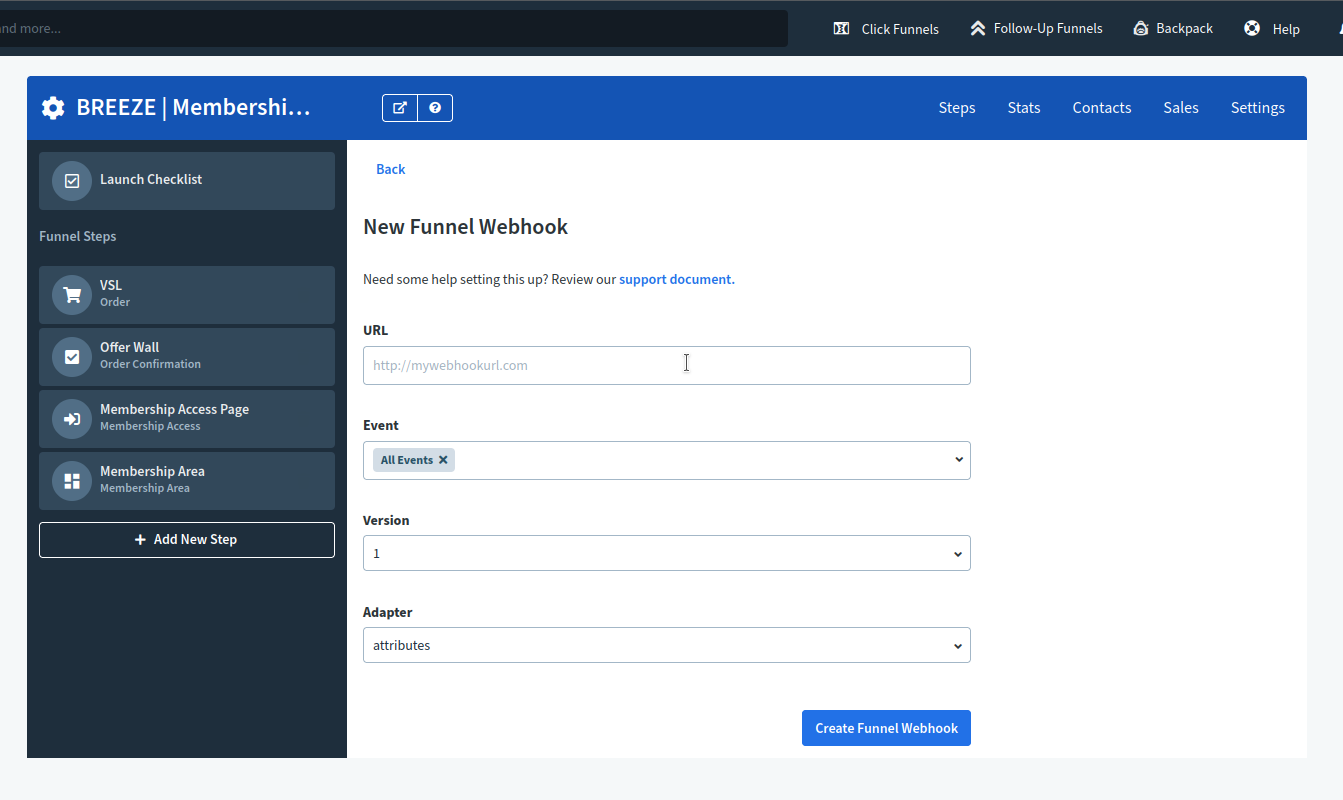
Task: Open the Adapter dropdown
Action: (666, 645)
